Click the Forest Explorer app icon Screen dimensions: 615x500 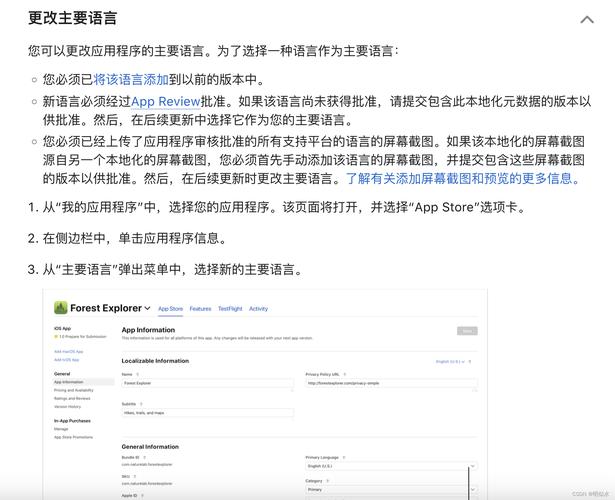(61, 308)
